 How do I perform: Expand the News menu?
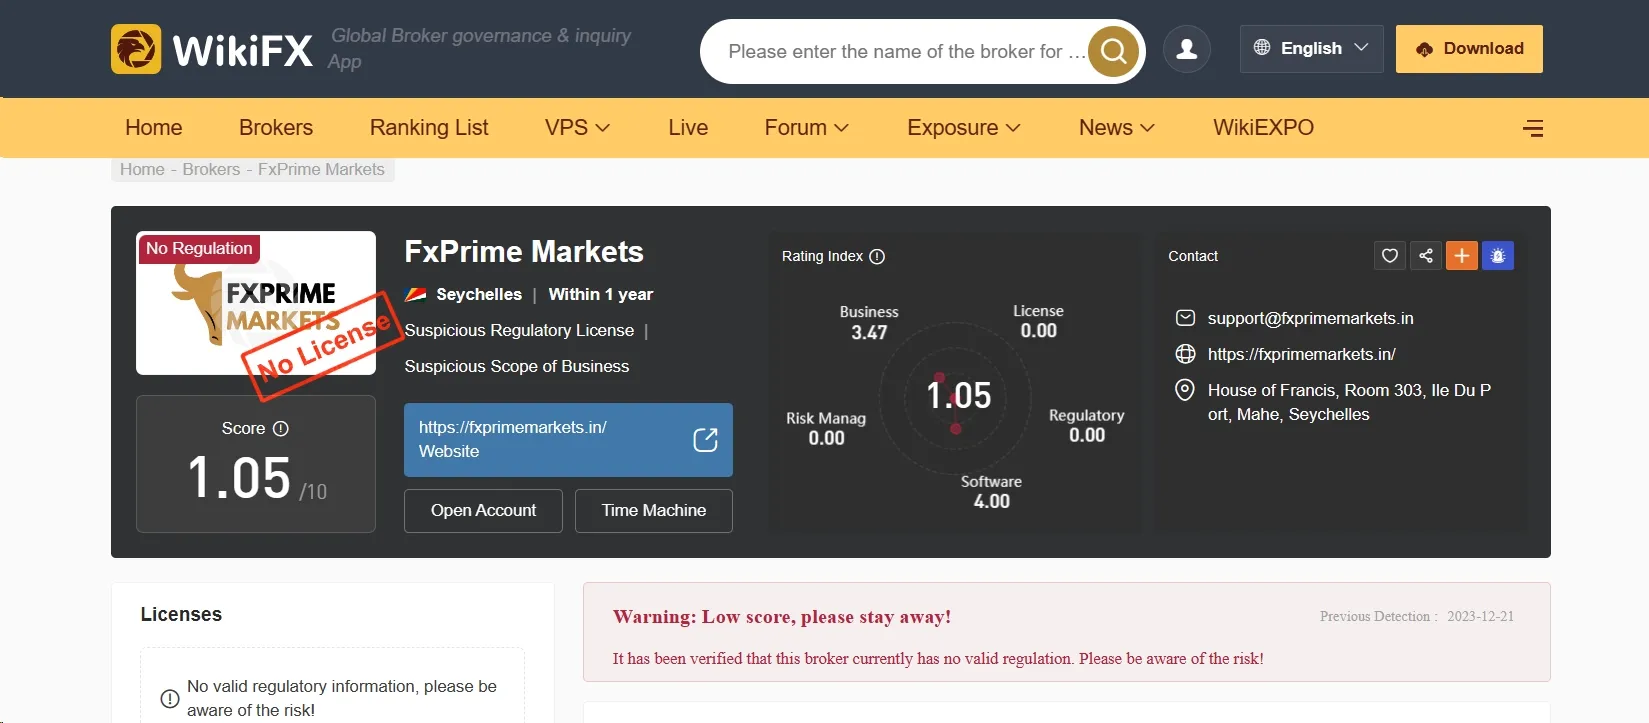coord(1116,128)
